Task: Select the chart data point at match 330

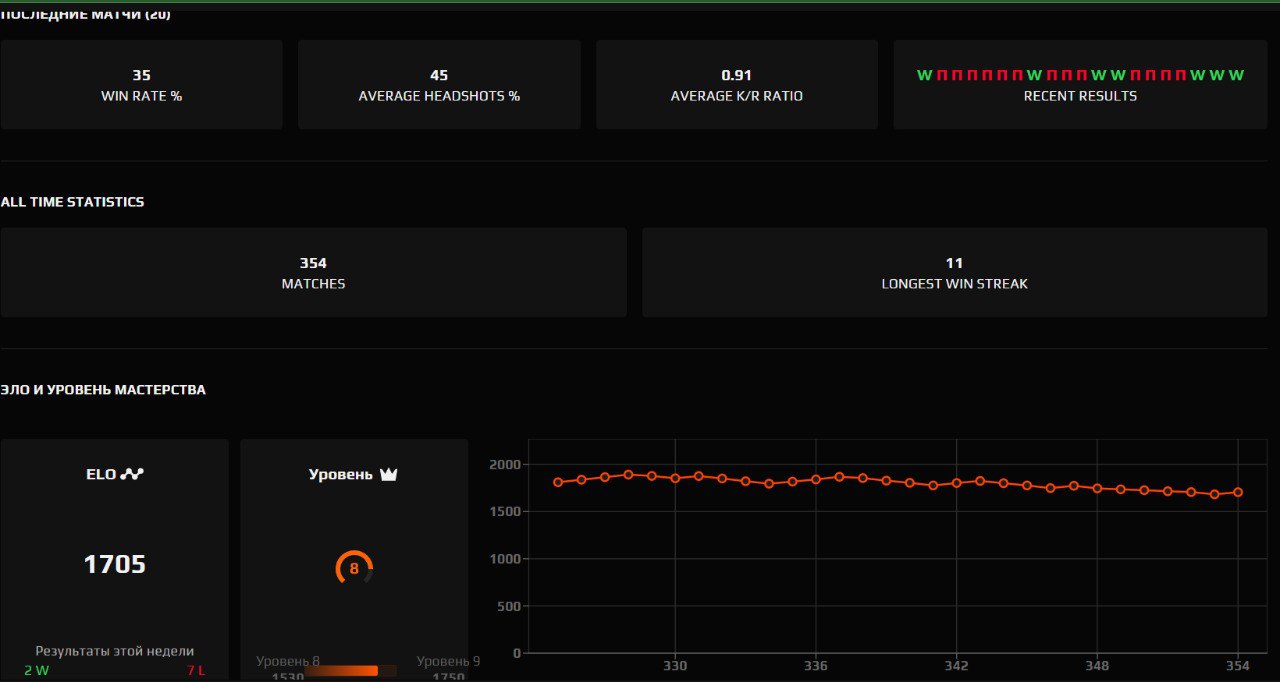Action: coord(675,478)
